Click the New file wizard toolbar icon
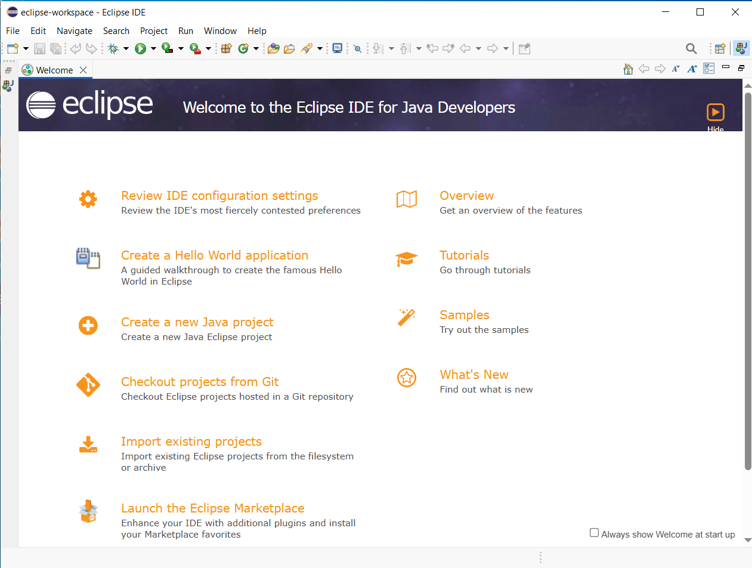Image resolution: width=752 pixels, height=568 pixels. (13, 48)
